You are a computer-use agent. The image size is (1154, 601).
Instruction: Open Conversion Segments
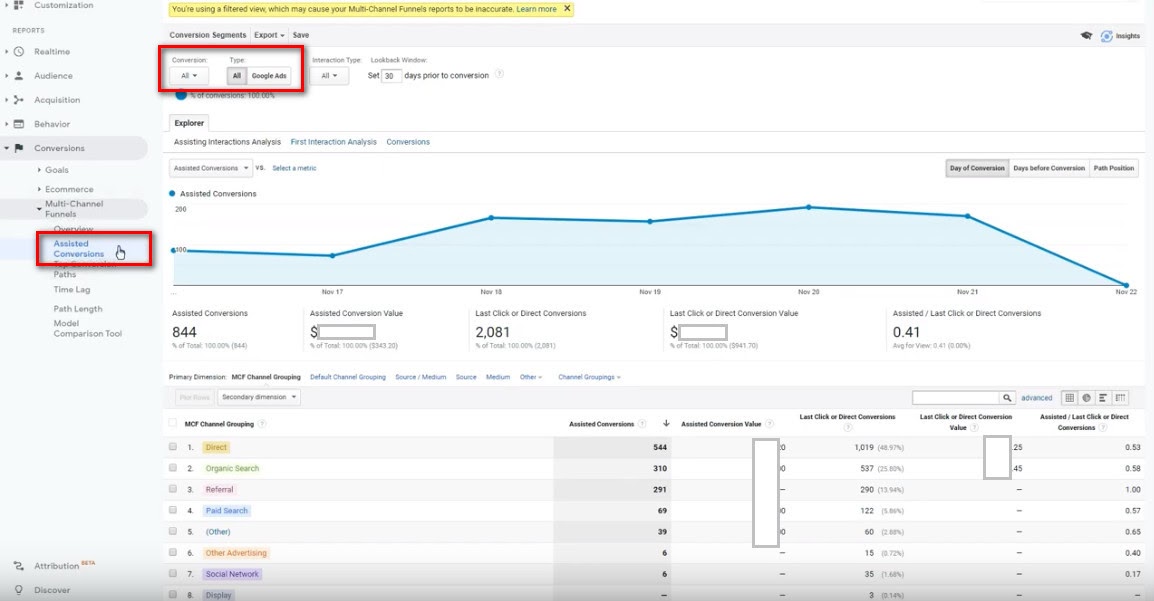pos(208,35)
